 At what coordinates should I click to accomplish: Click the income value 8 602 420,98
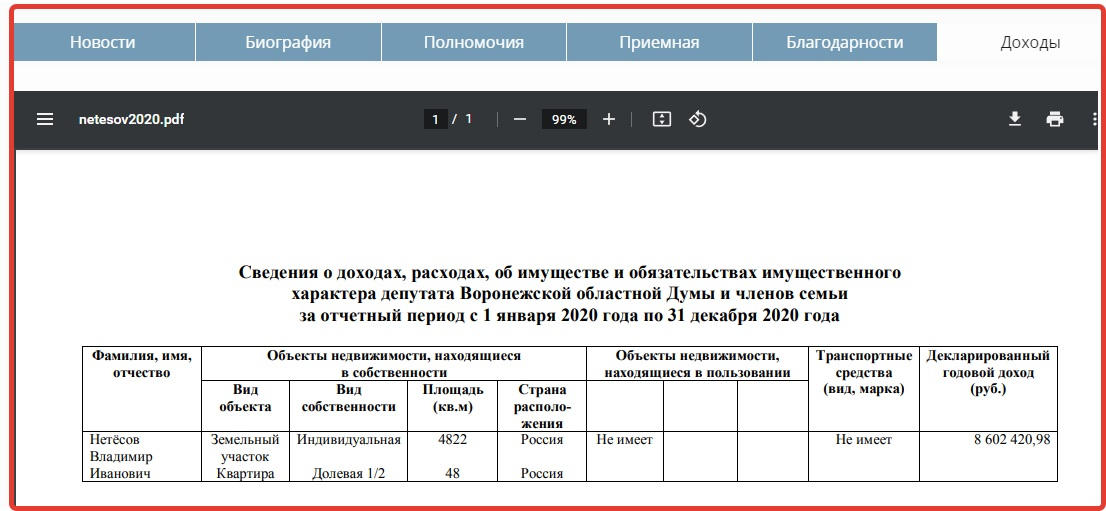[x=1012, y=440]
